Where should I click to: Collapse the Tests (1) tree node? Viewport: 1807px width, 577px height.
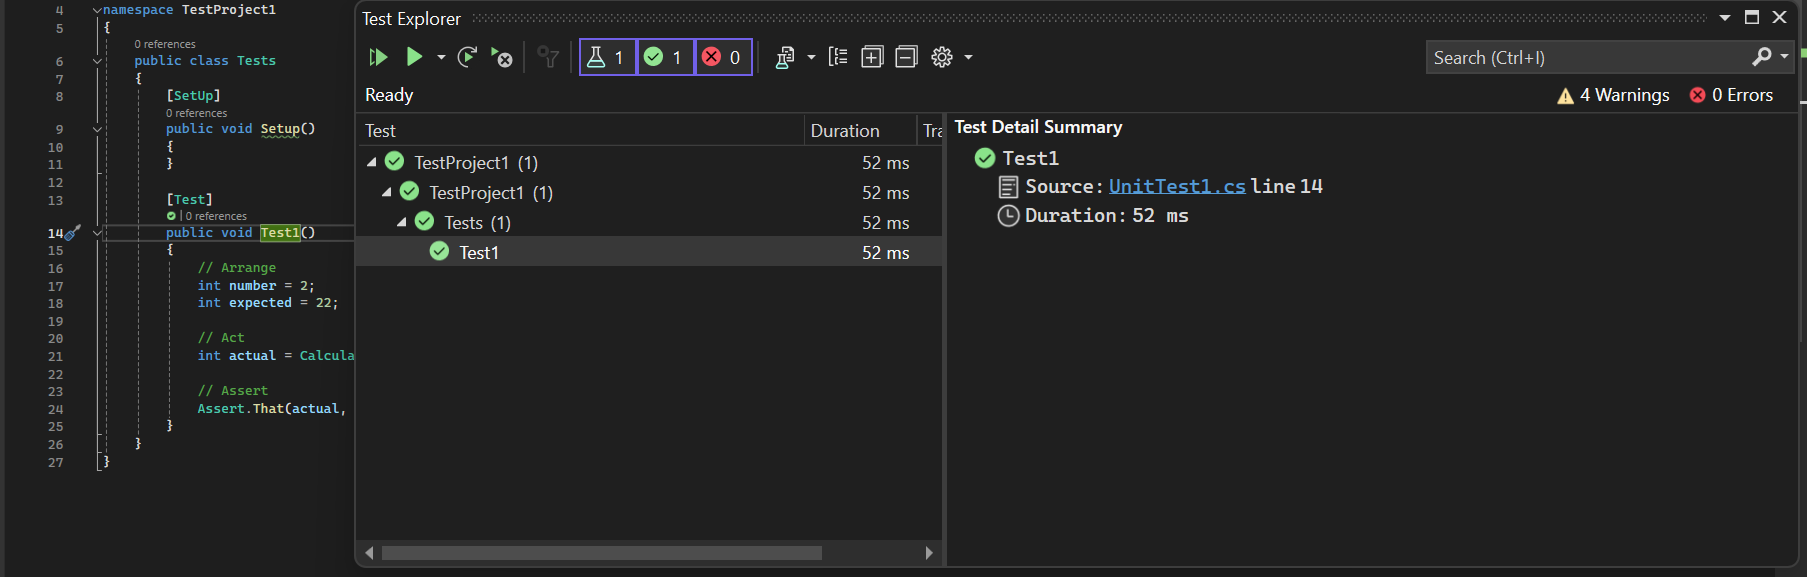tap(402, 222)
